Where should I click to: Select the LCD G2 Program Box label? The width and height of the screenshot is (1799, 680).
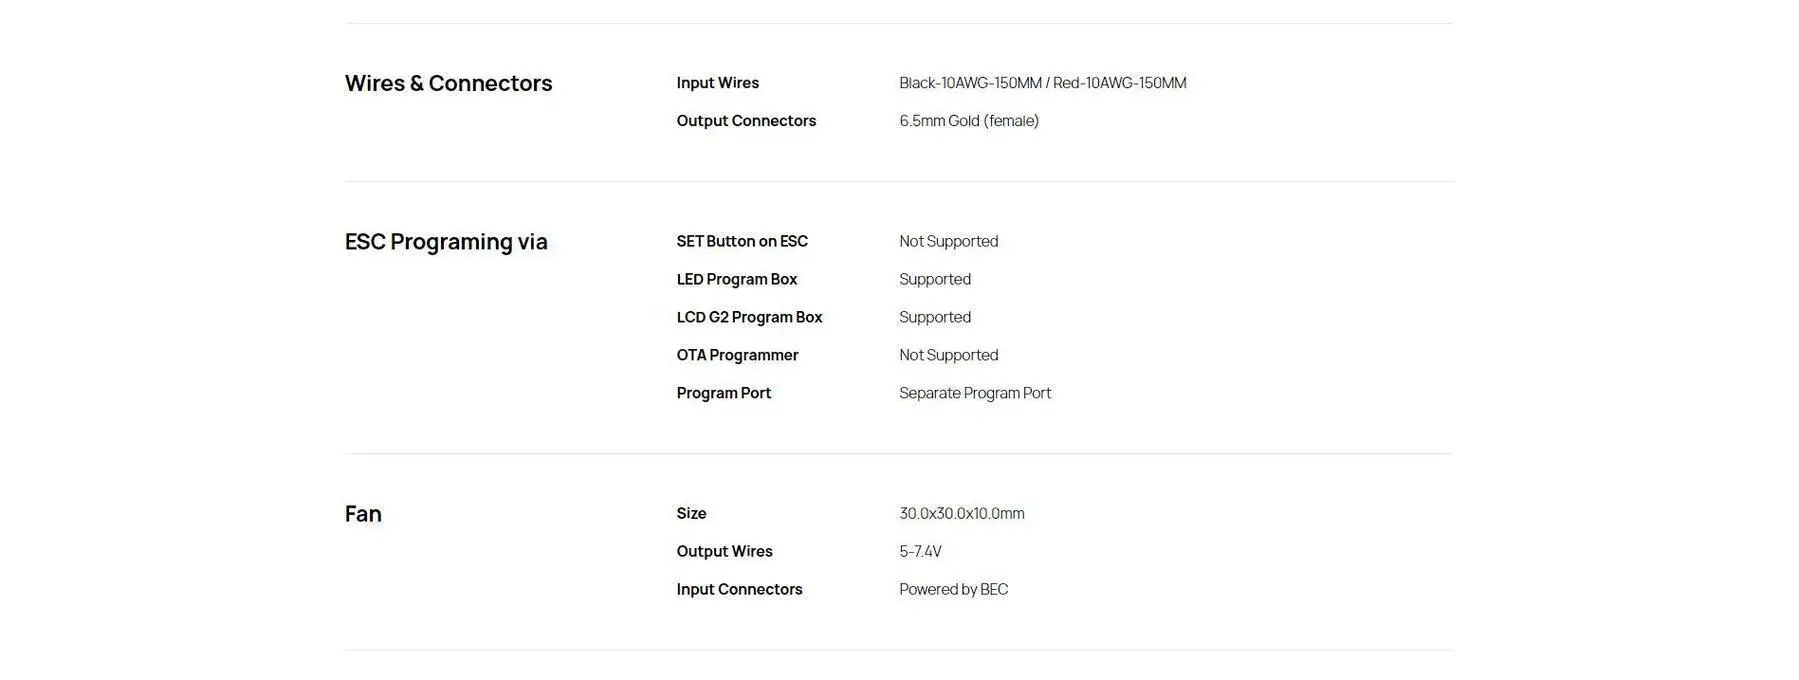tap(749, 317)
